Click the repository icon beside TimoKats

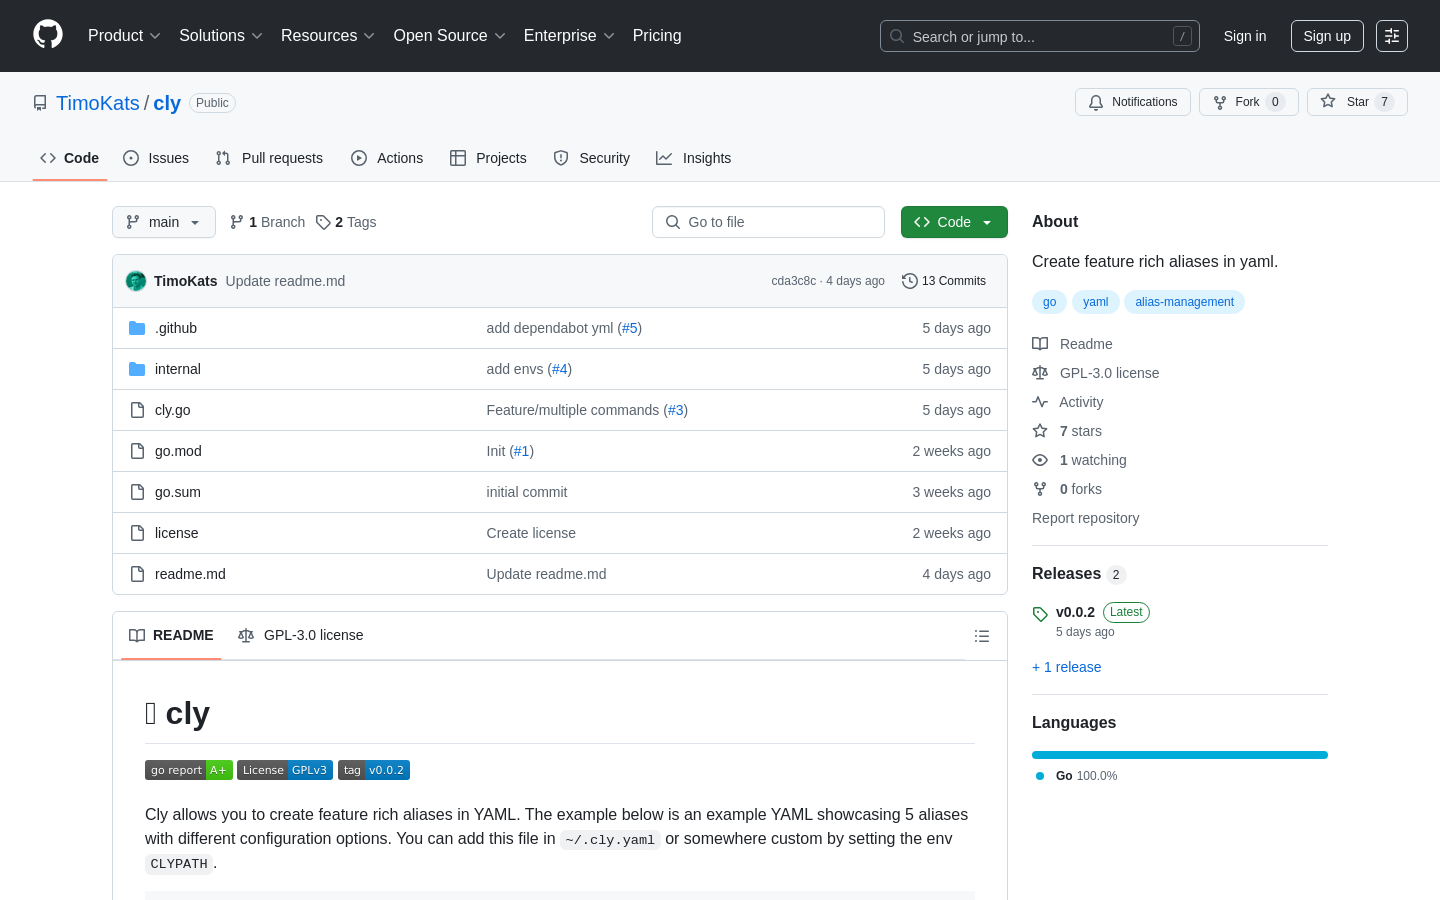click(40, 103)
